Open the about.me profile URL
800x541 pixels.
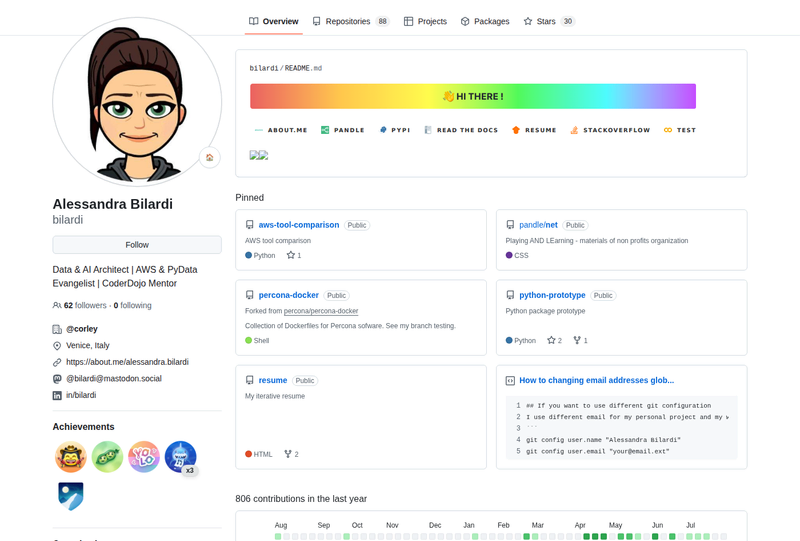[127, 362]
